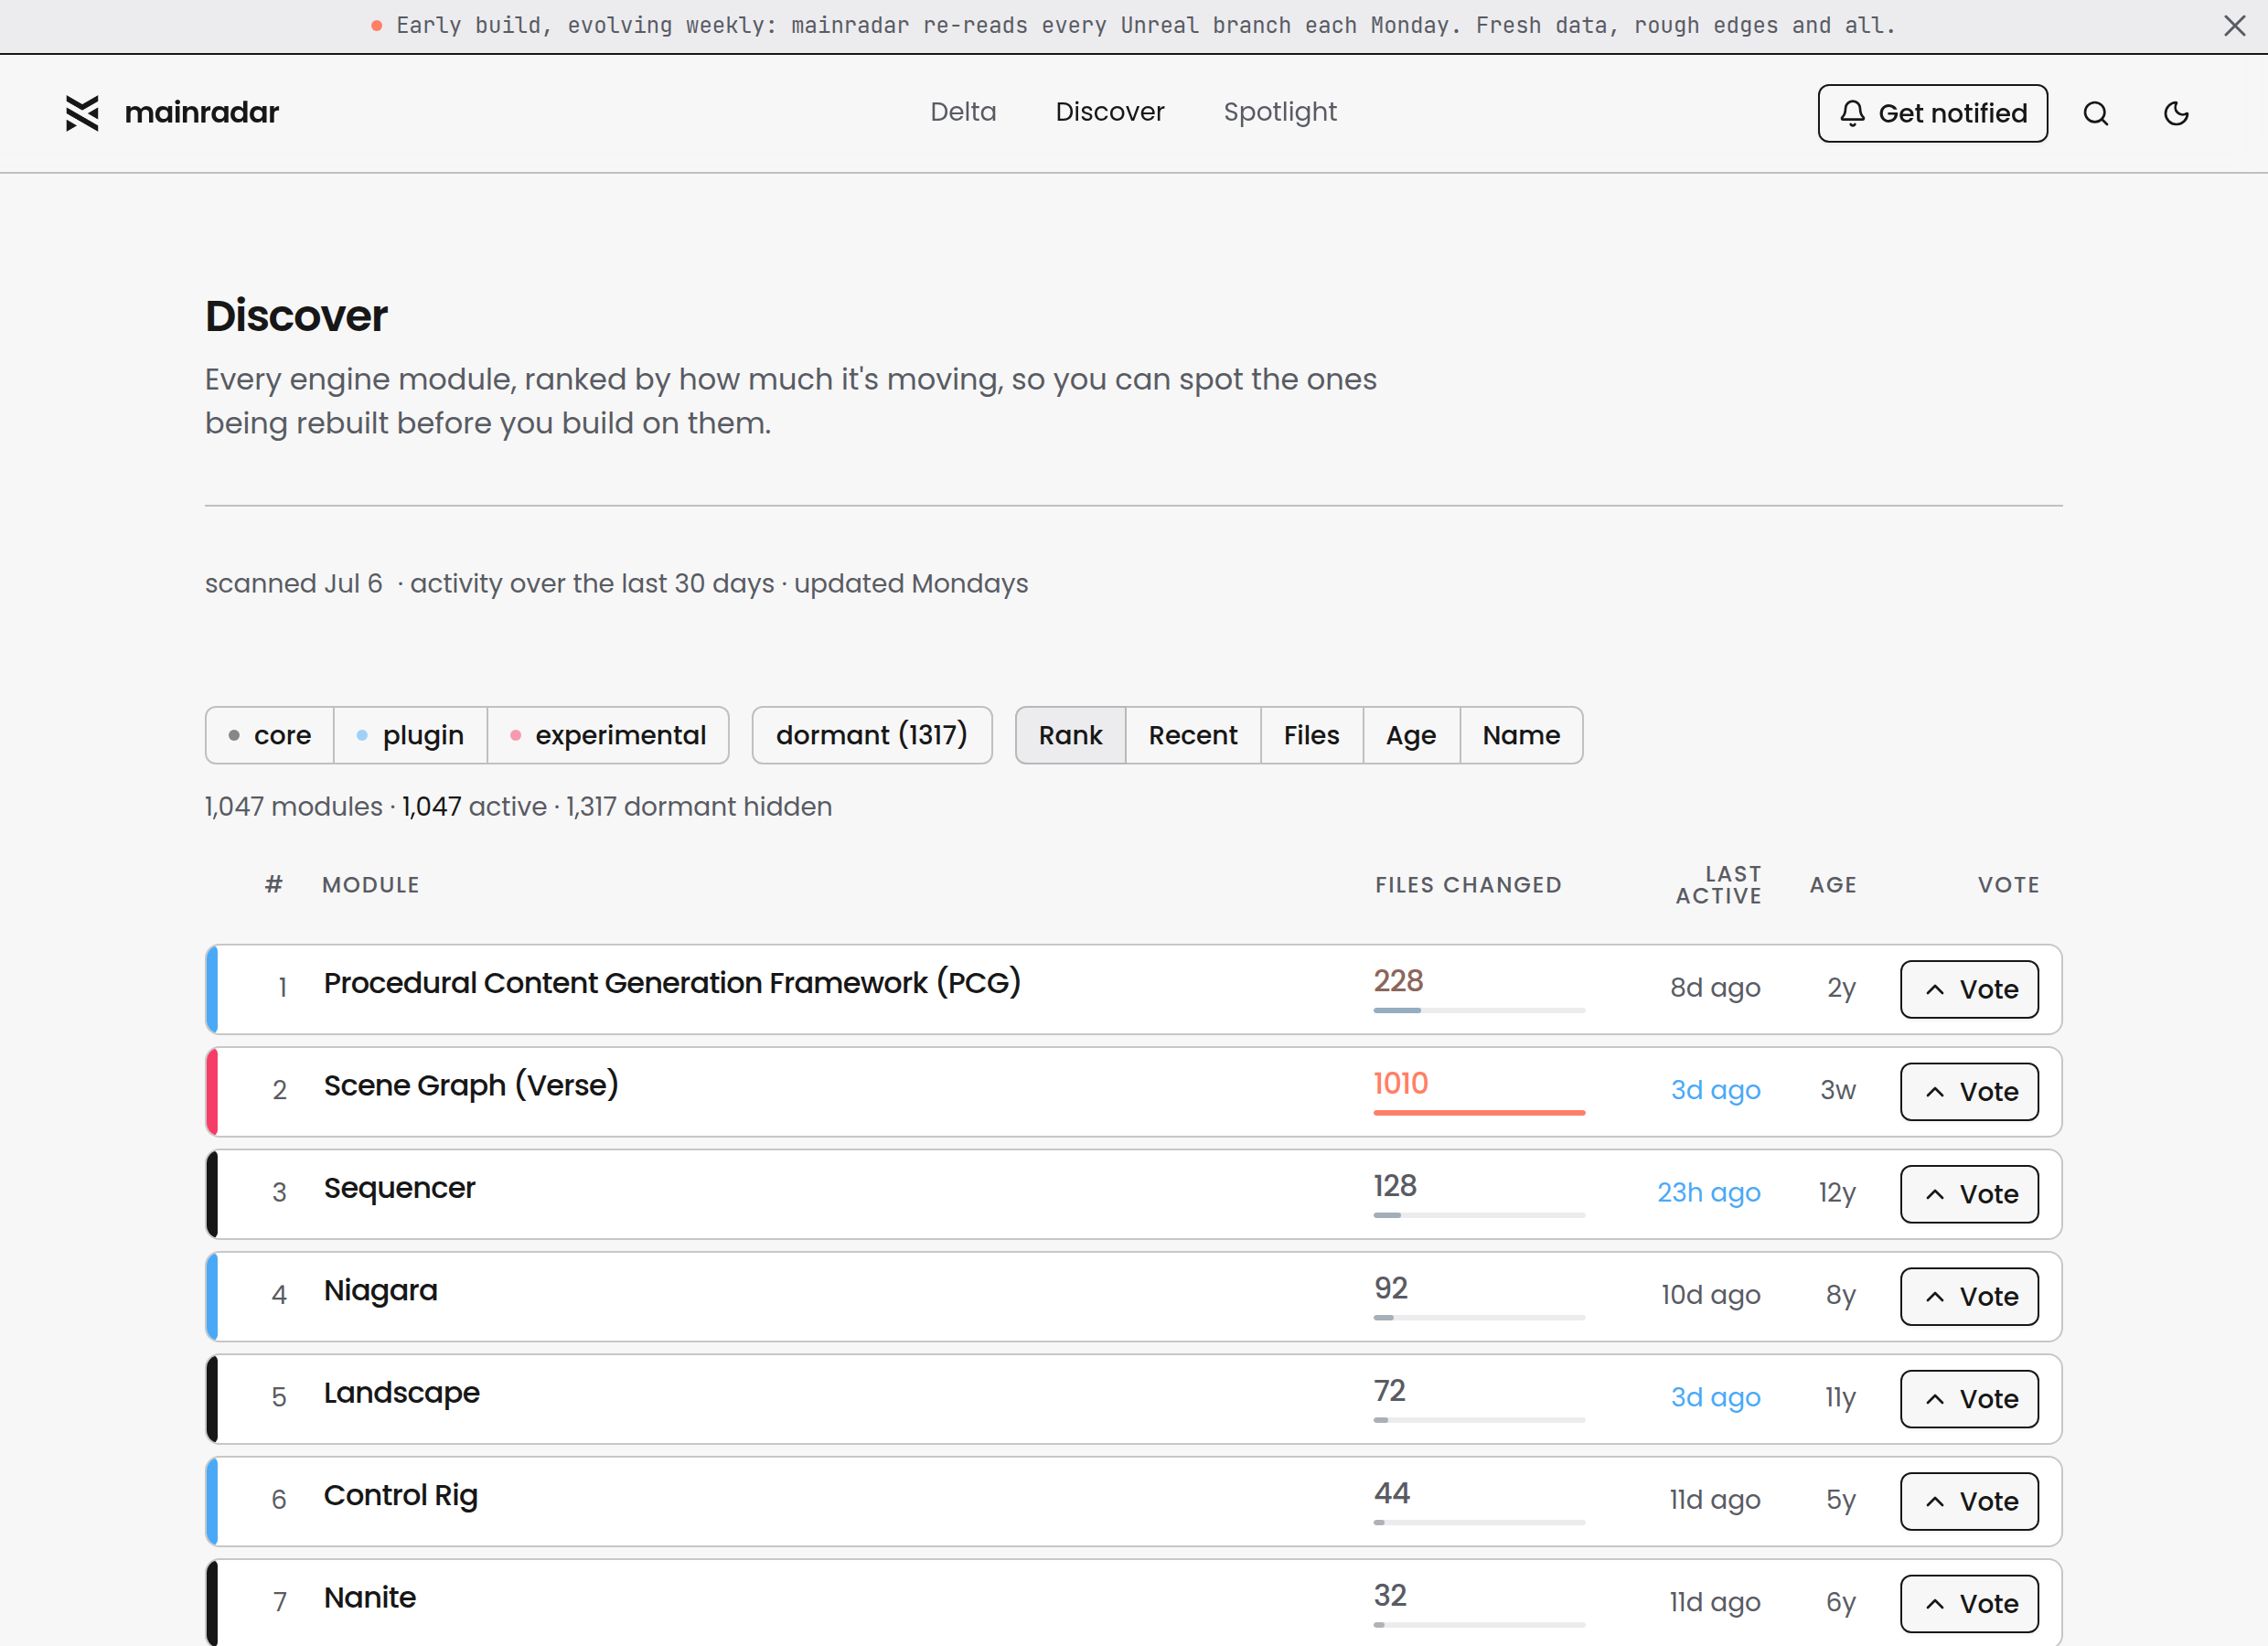Click the mainradar logo icon
Viewport: 2268px width, 1646px height.
pos(82,113)
